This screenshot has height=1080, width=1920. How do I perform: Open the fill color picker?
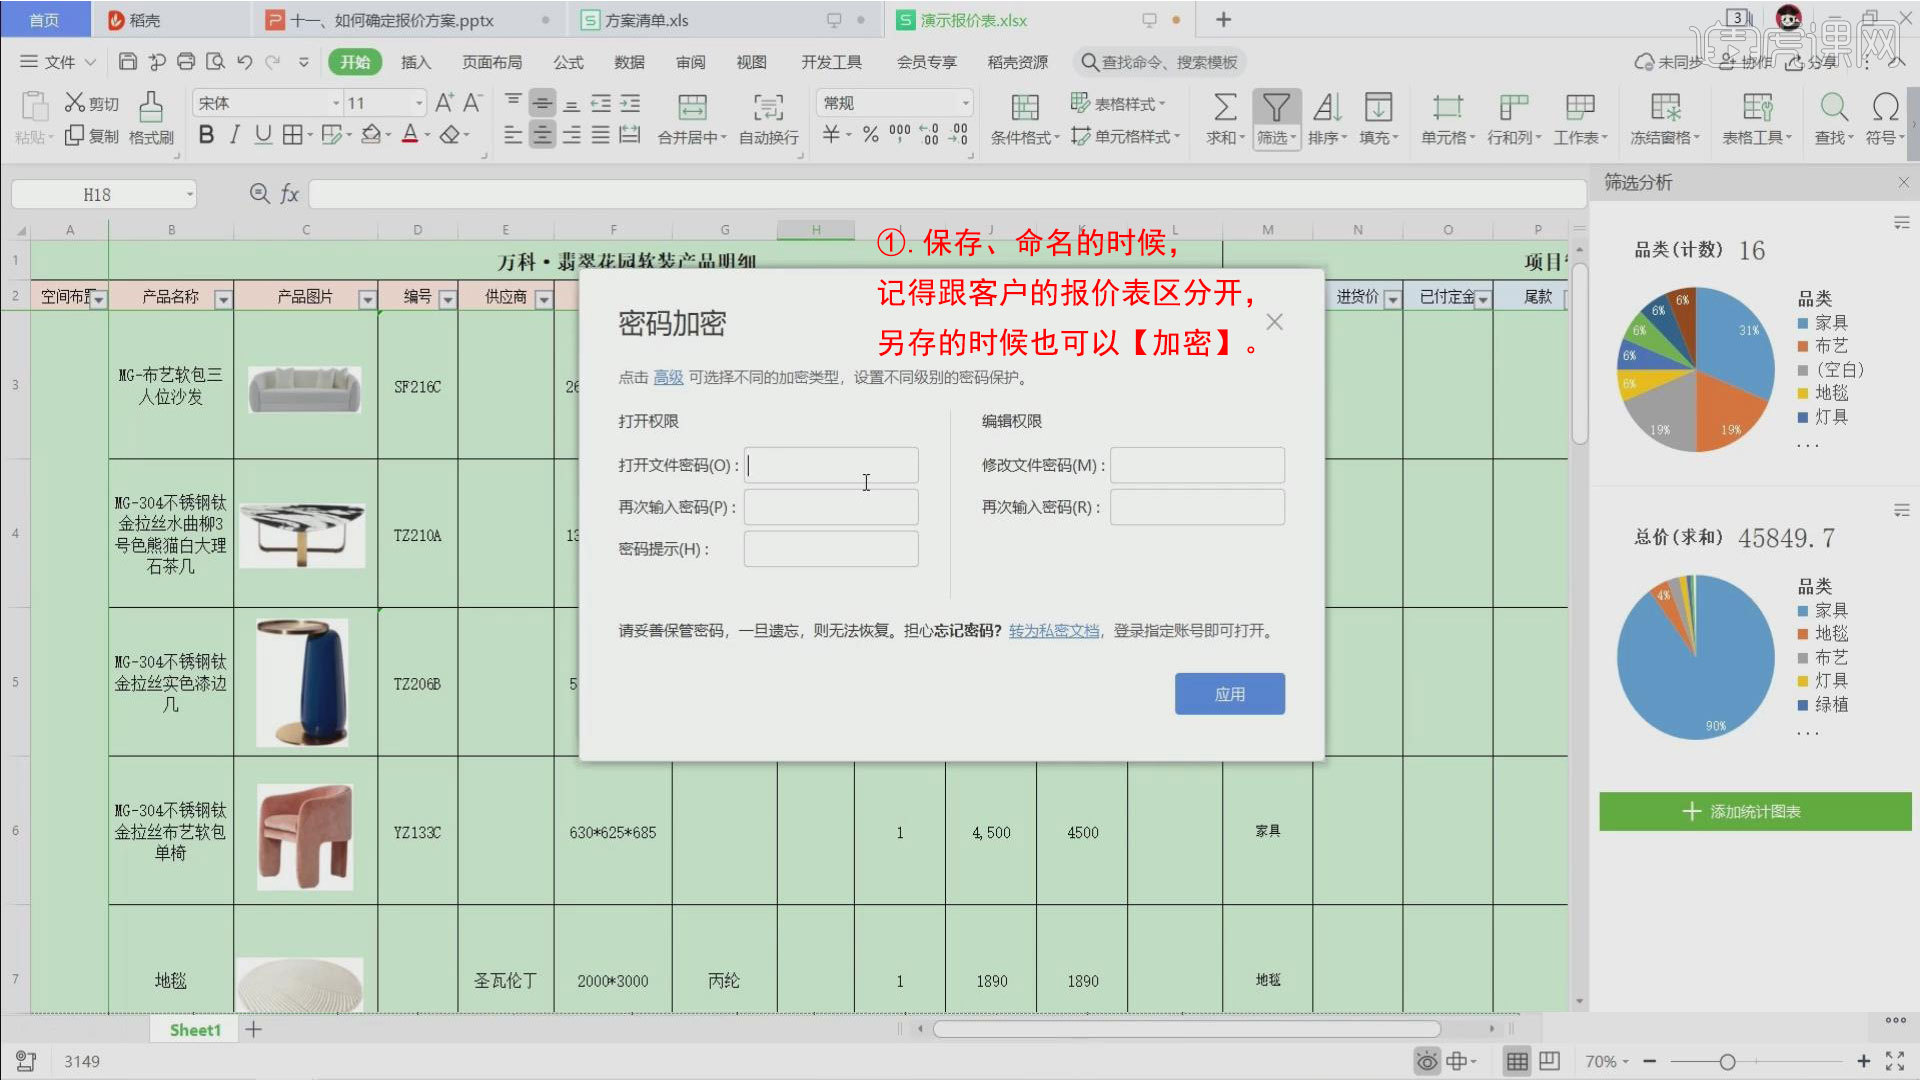(371, 135)
